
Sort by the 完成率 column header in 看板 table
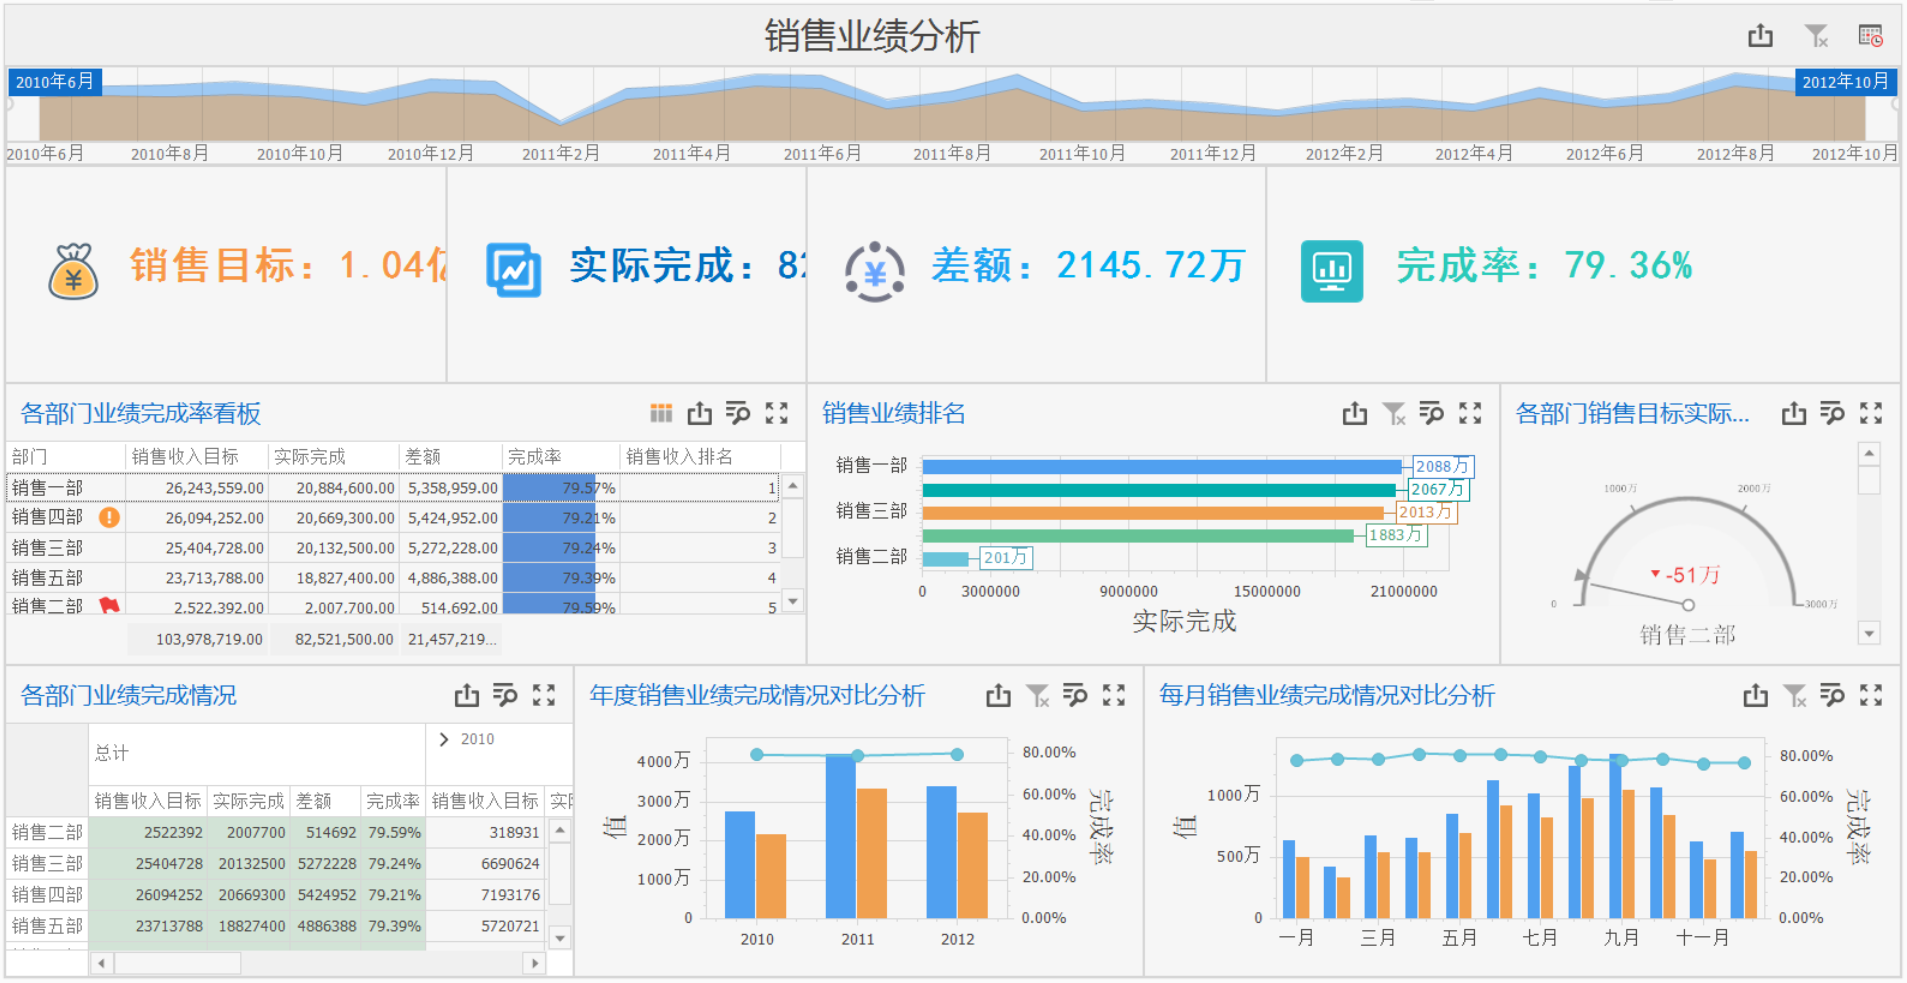click(x=560, y=457)
